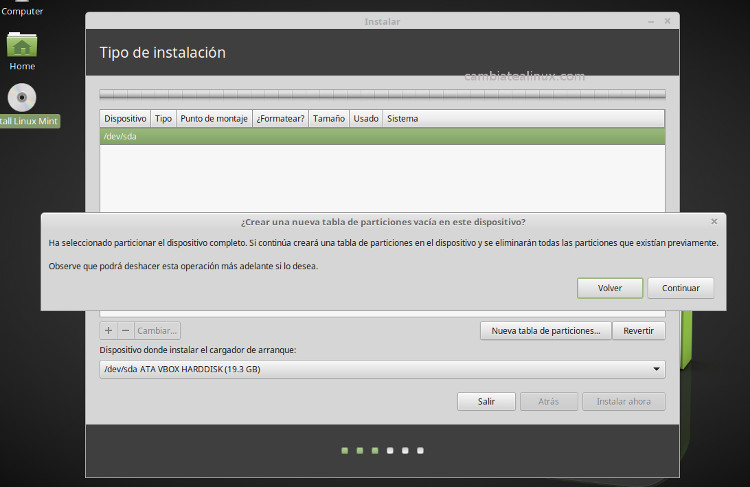Image resolution: width=750 pixels, height=487 pixels.
Task: Launch Install Linux Mint disc icon
Action: [22, 98]
